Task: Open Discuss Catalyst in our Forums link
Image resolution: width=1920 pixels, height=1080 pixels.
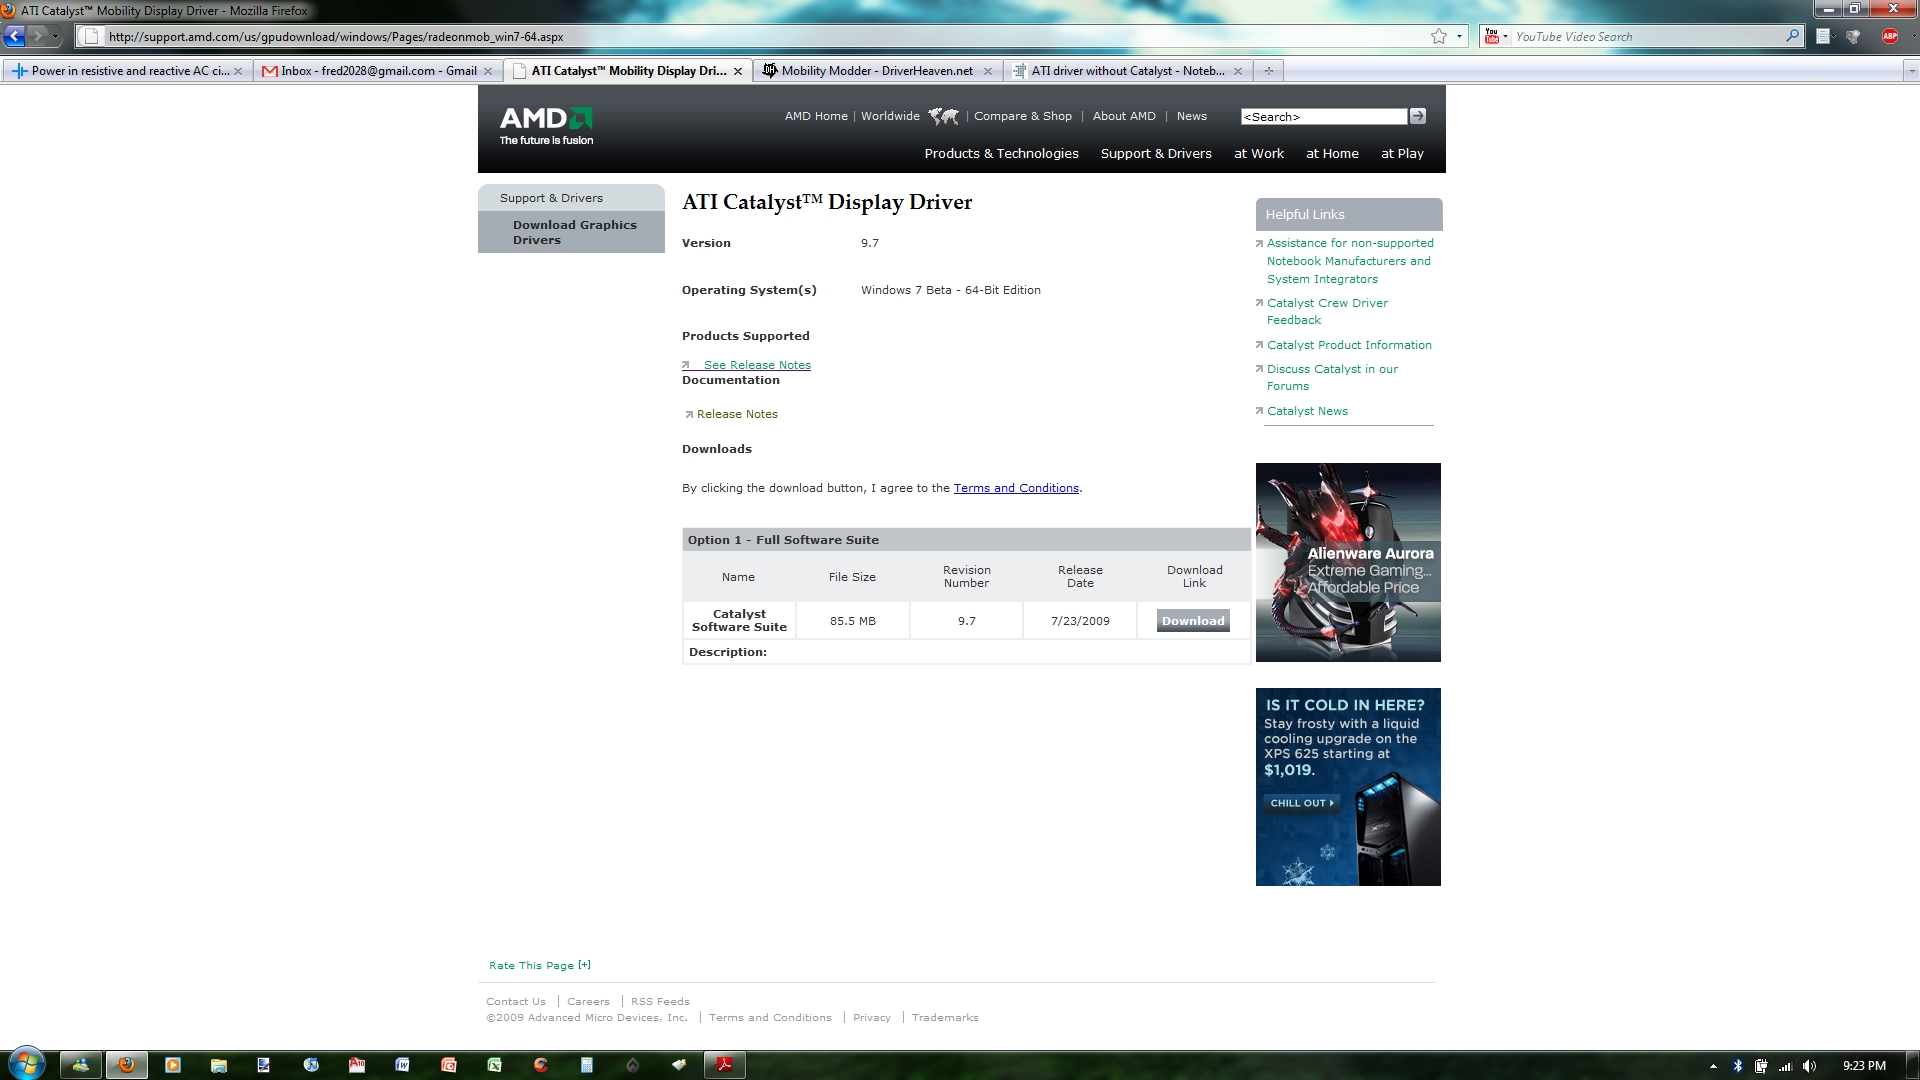Action: (1332, 377)
